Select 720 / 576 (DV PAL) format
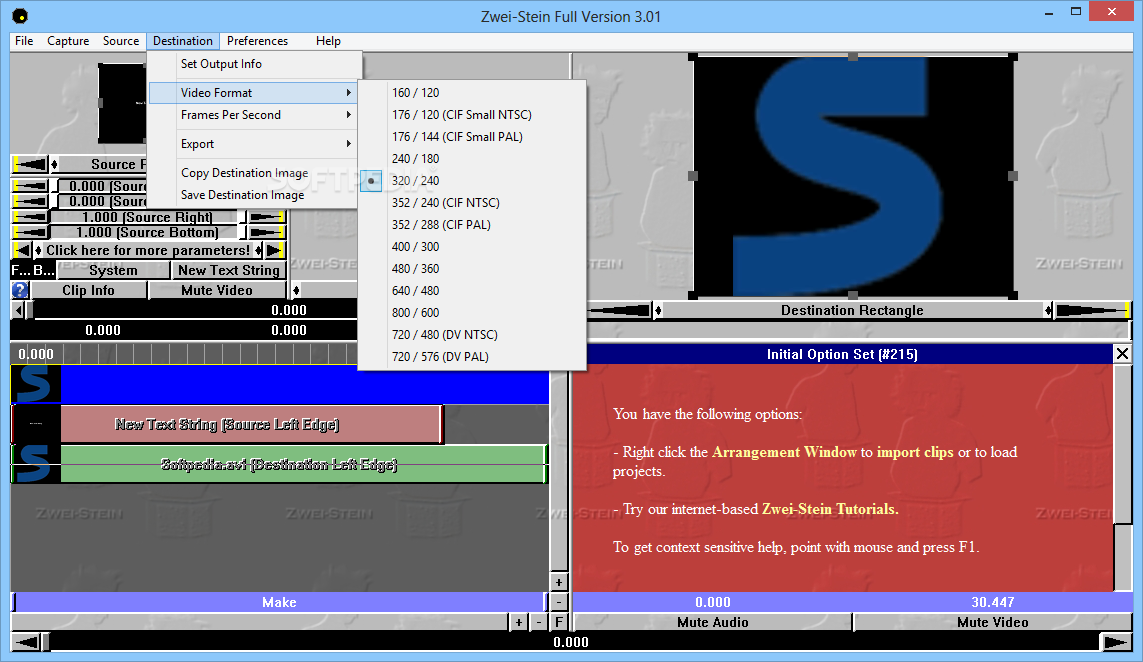1143x662 pixels. (472, 357)
